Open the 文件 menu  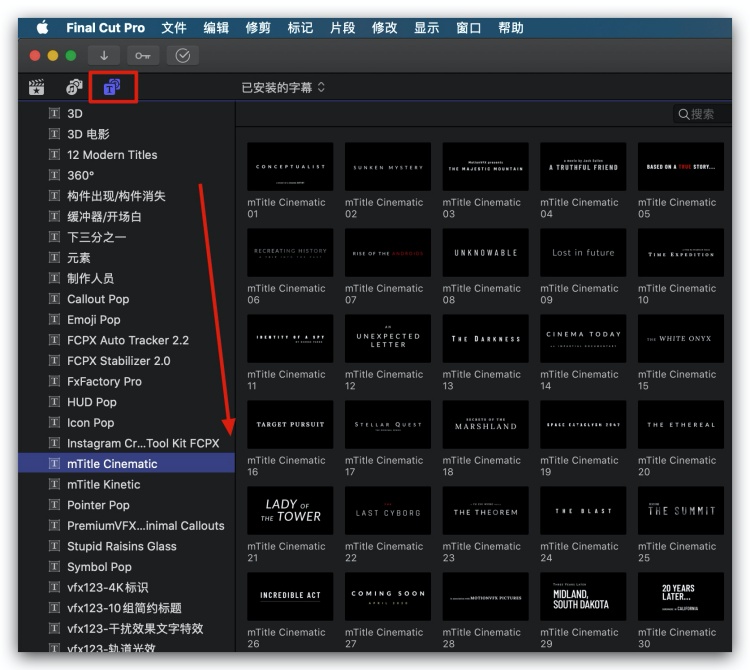point(174,28)
